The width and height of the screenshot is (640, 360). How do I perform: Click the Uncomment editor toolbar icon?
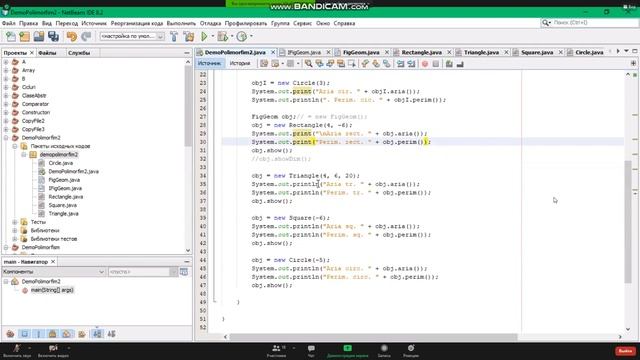tap(460, 64)
